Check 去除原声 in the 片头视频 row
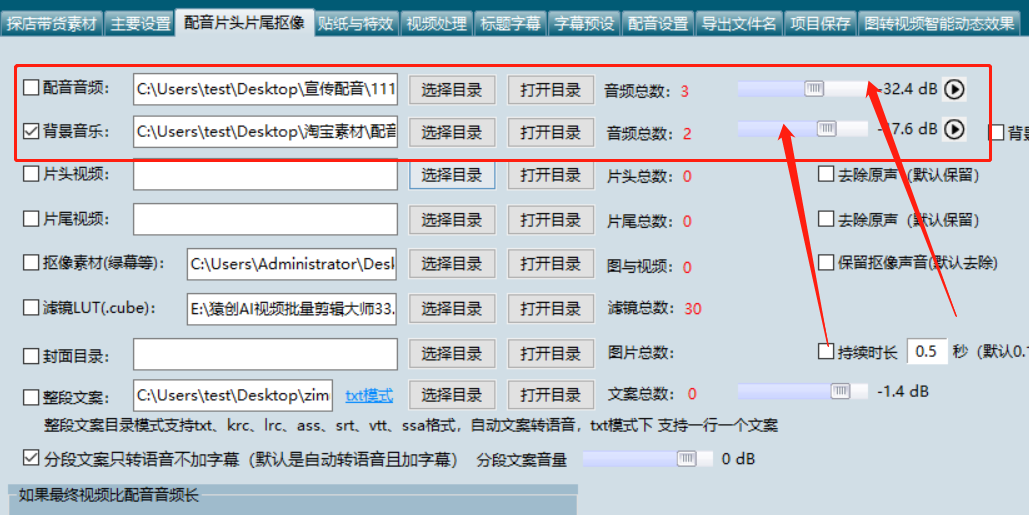This screenshot has width=1029, height=515. (x=826, y=175)
